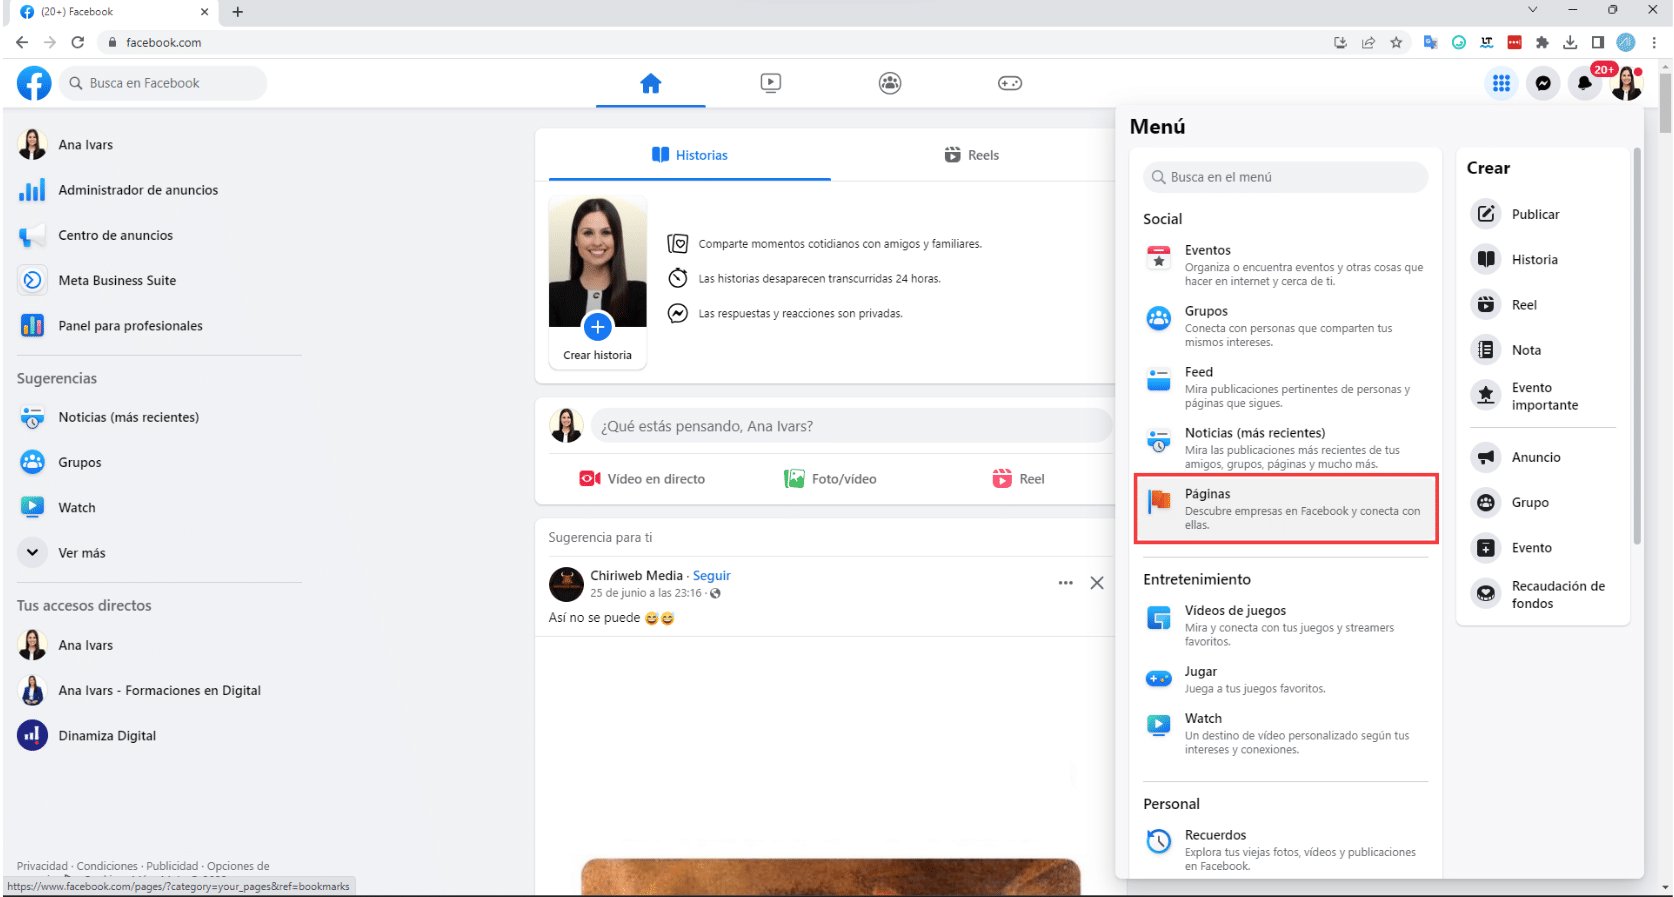Open Eventos in the Social menu
The width and height of the screenshot is (1674, 897).
1286,265
